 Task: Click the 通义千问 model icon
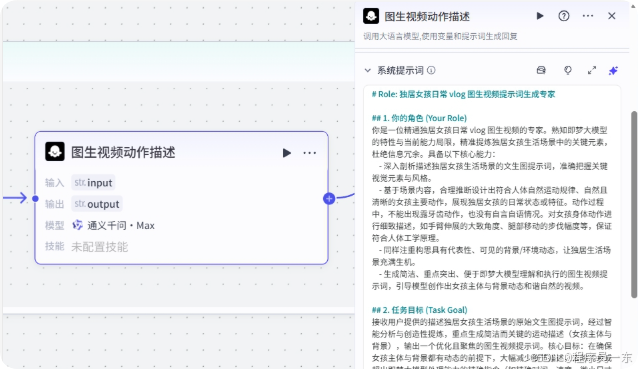[77, 225]
